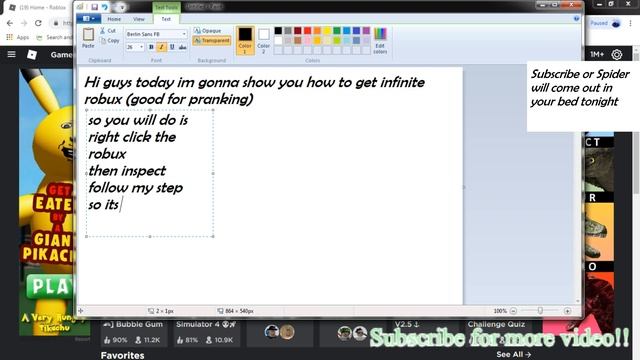Screen dimensions: 640x360
Task: Save the drawing with the floppy disk icon
Action: tap(94, 7)
